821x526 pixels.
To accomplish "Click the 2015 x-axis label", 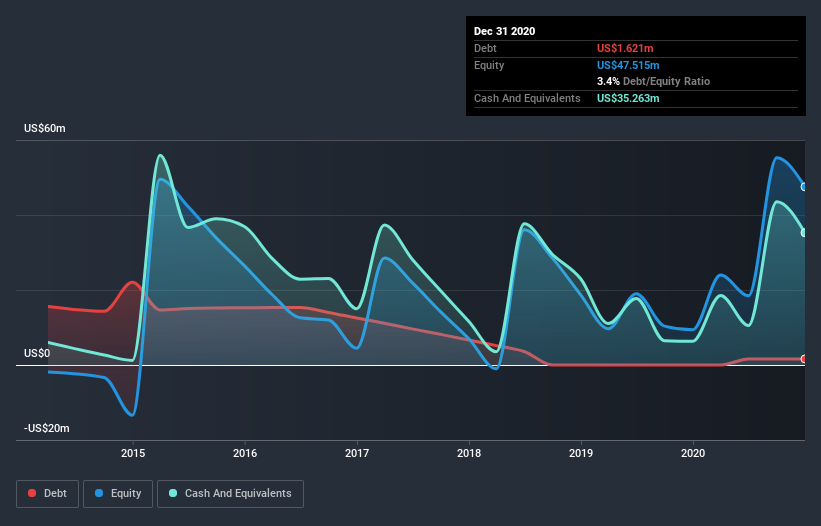I will [133, 453].
